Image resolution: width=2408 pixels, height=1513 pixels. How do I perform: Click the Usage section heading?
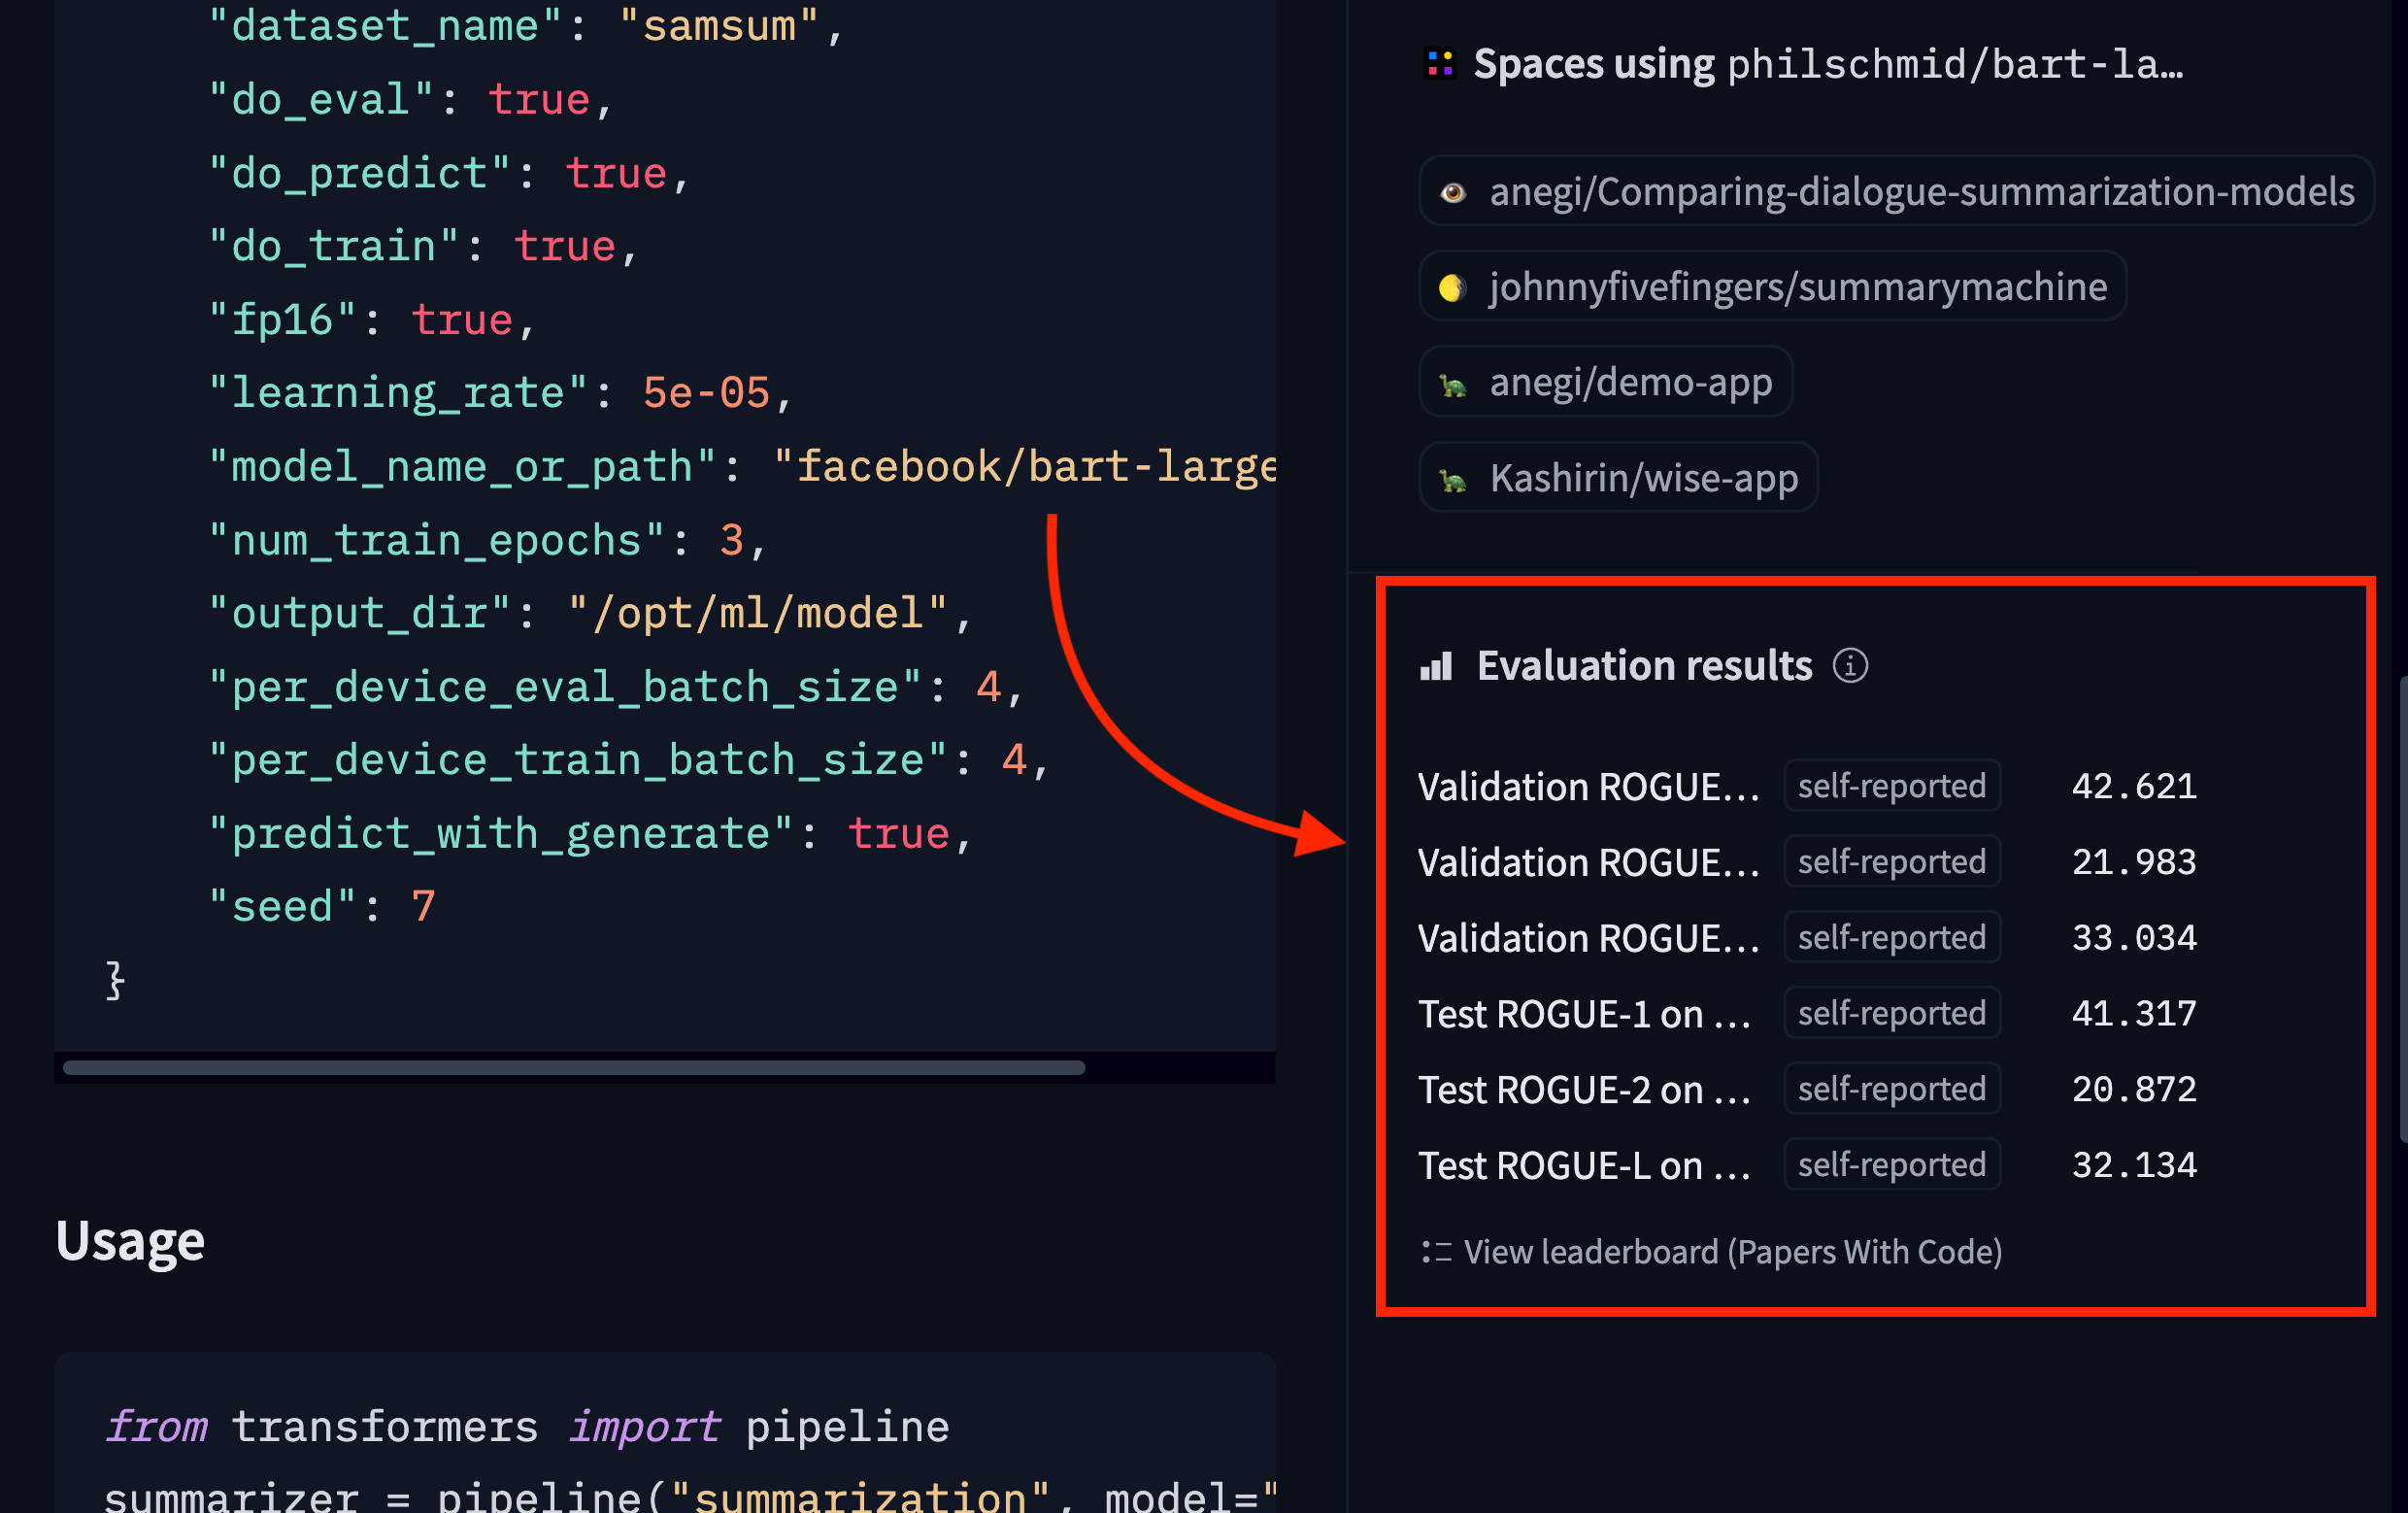[130, 1241]
